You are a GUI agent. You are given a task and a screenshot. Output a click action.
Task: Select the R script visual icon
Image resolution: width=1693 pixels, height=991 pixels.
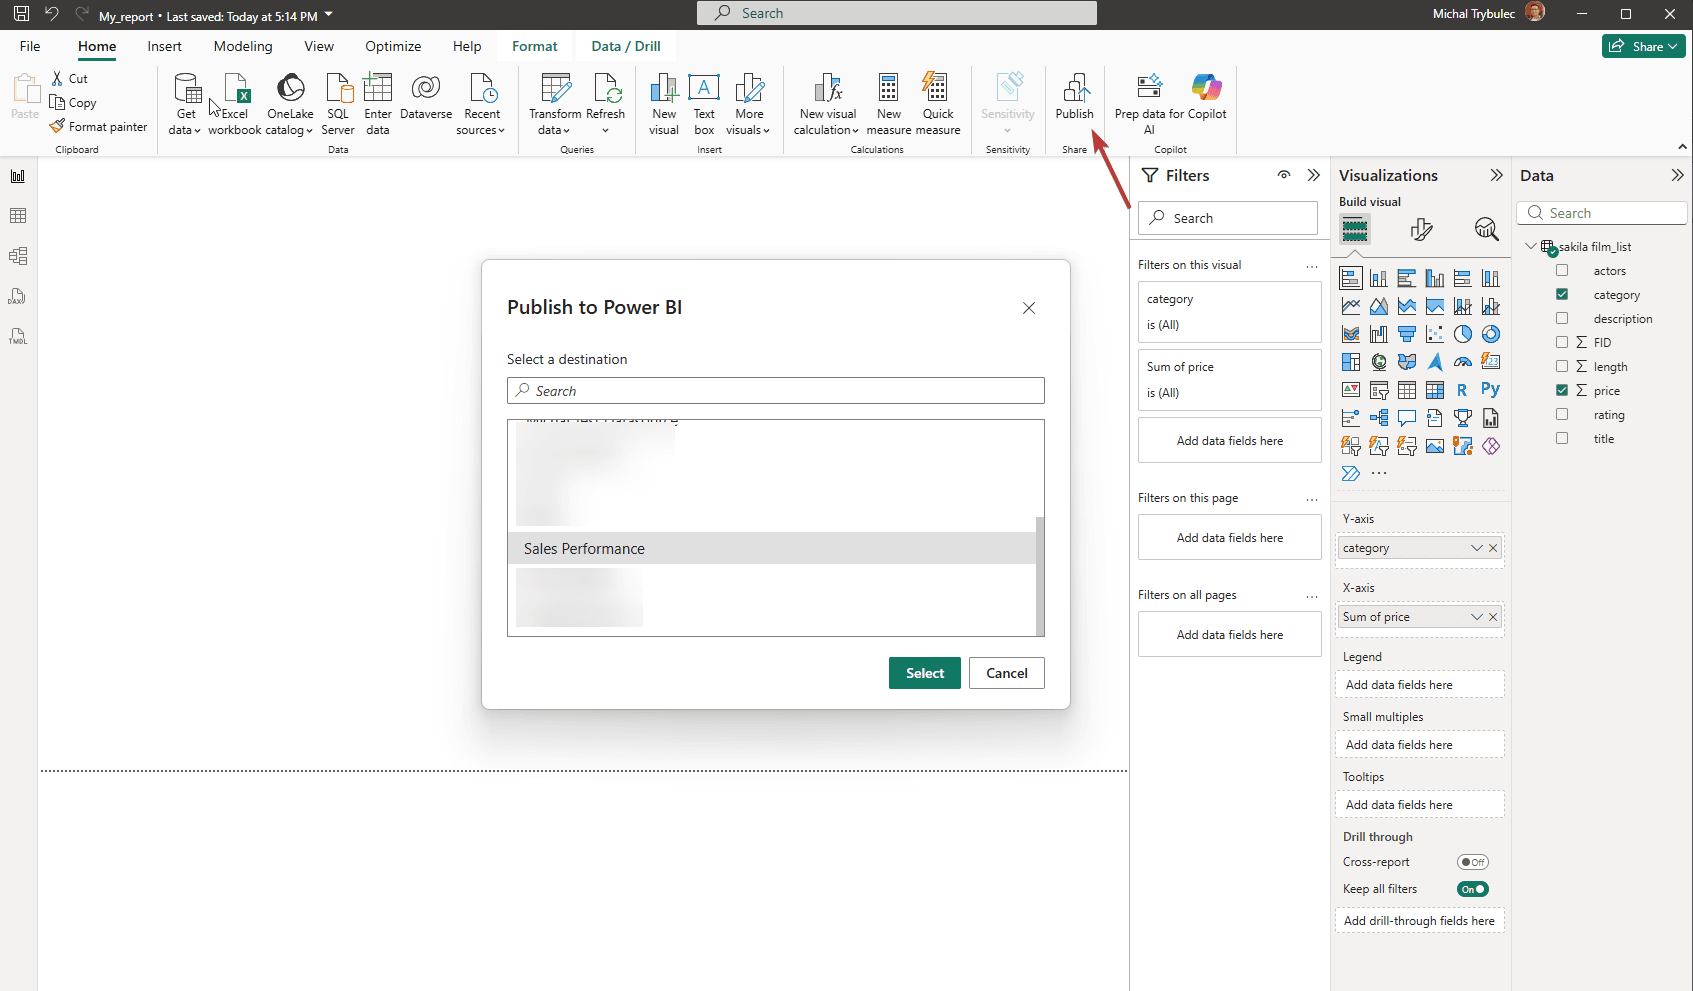(x=1463, y=390)
